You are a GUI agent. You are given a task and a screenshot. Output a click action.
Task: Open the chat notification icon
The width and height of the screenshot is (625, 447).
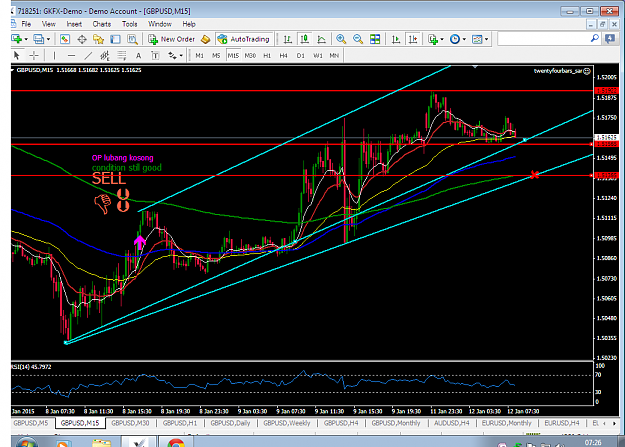coord(610,39)
